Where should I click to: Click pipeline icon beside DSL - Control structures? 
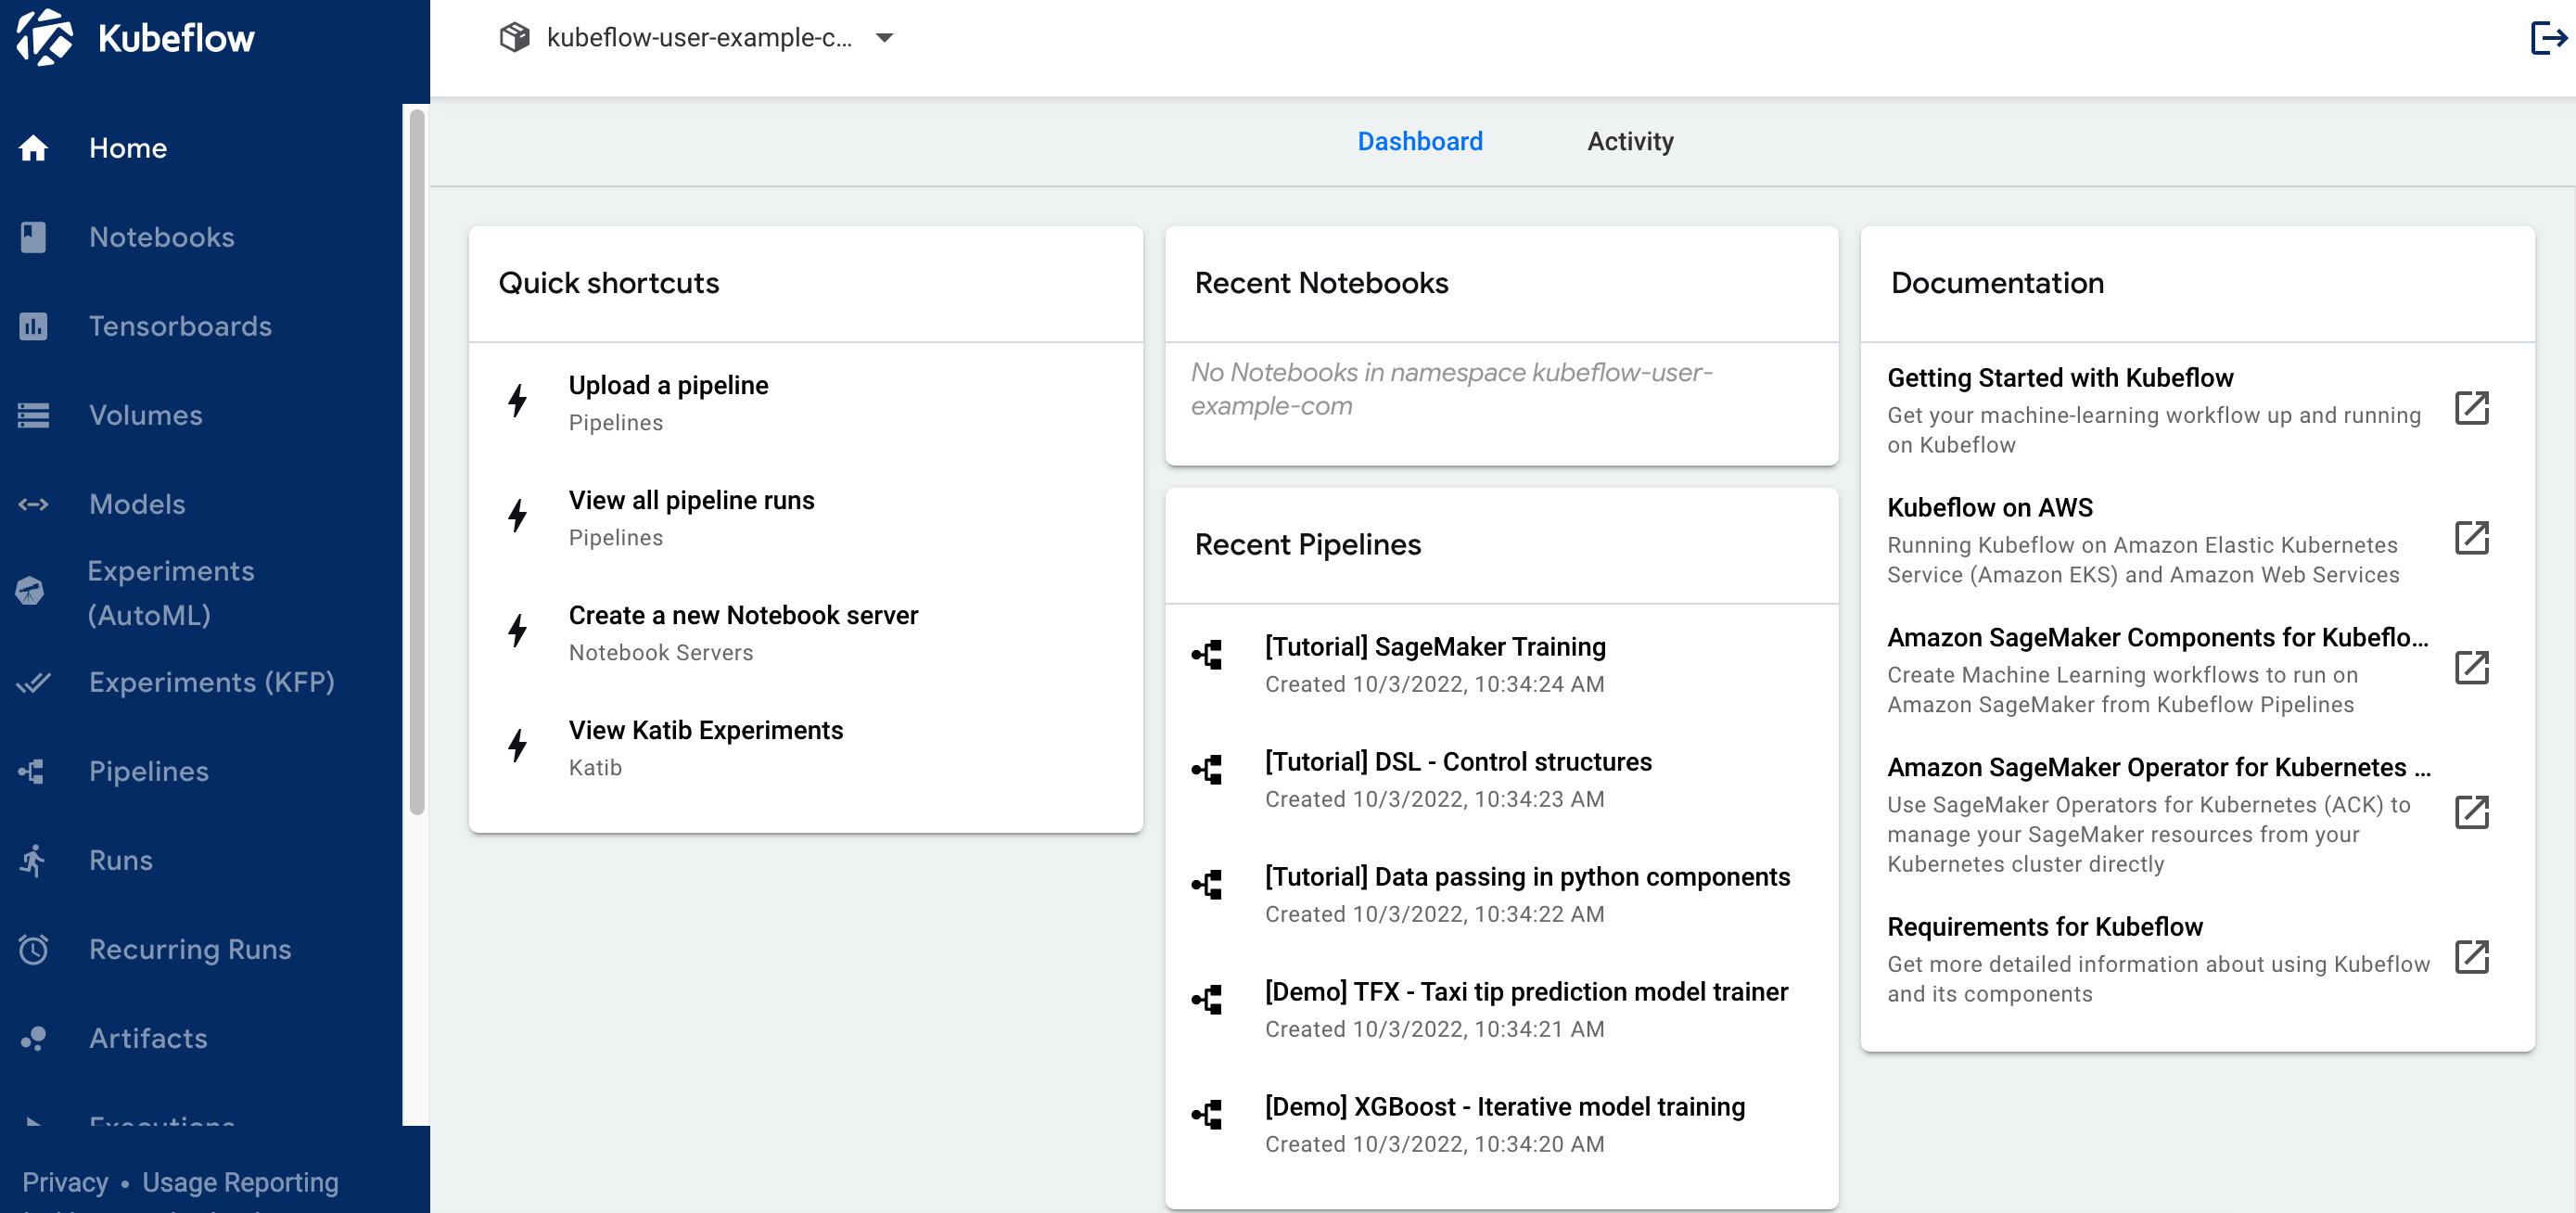(1207, 770)
